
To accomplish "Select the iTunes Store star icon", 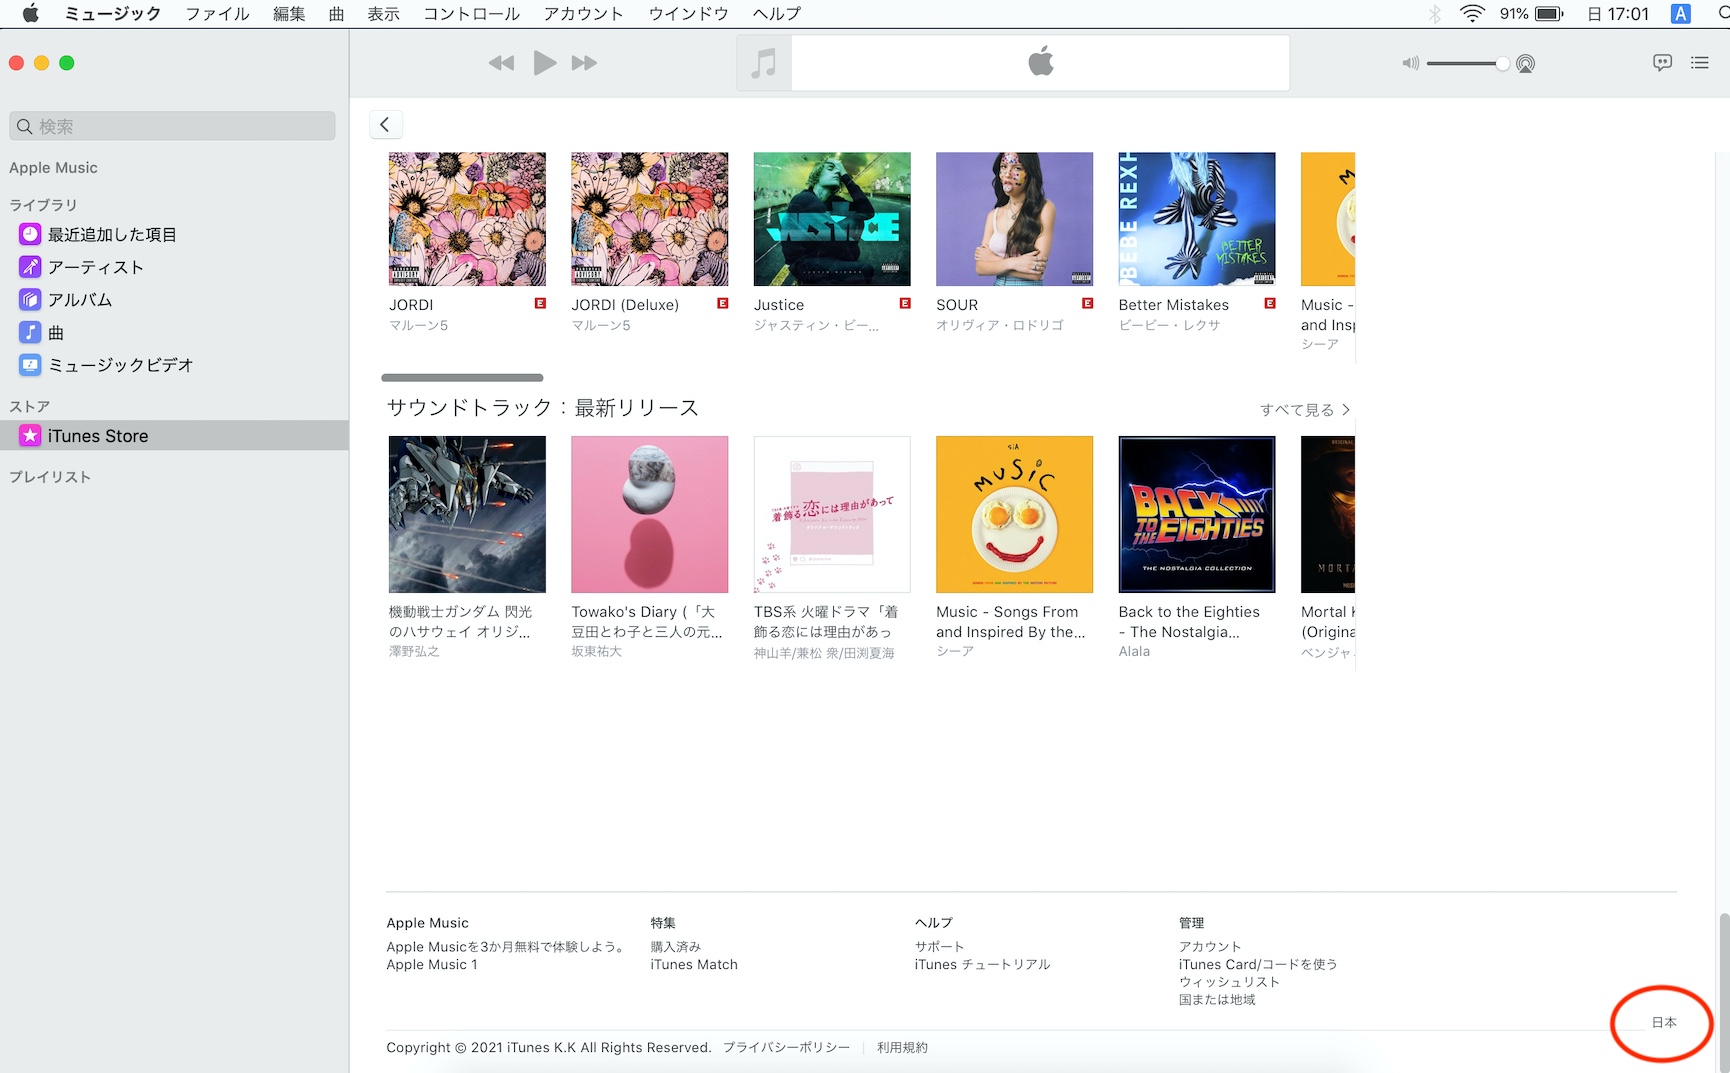I will click(30, 436).
